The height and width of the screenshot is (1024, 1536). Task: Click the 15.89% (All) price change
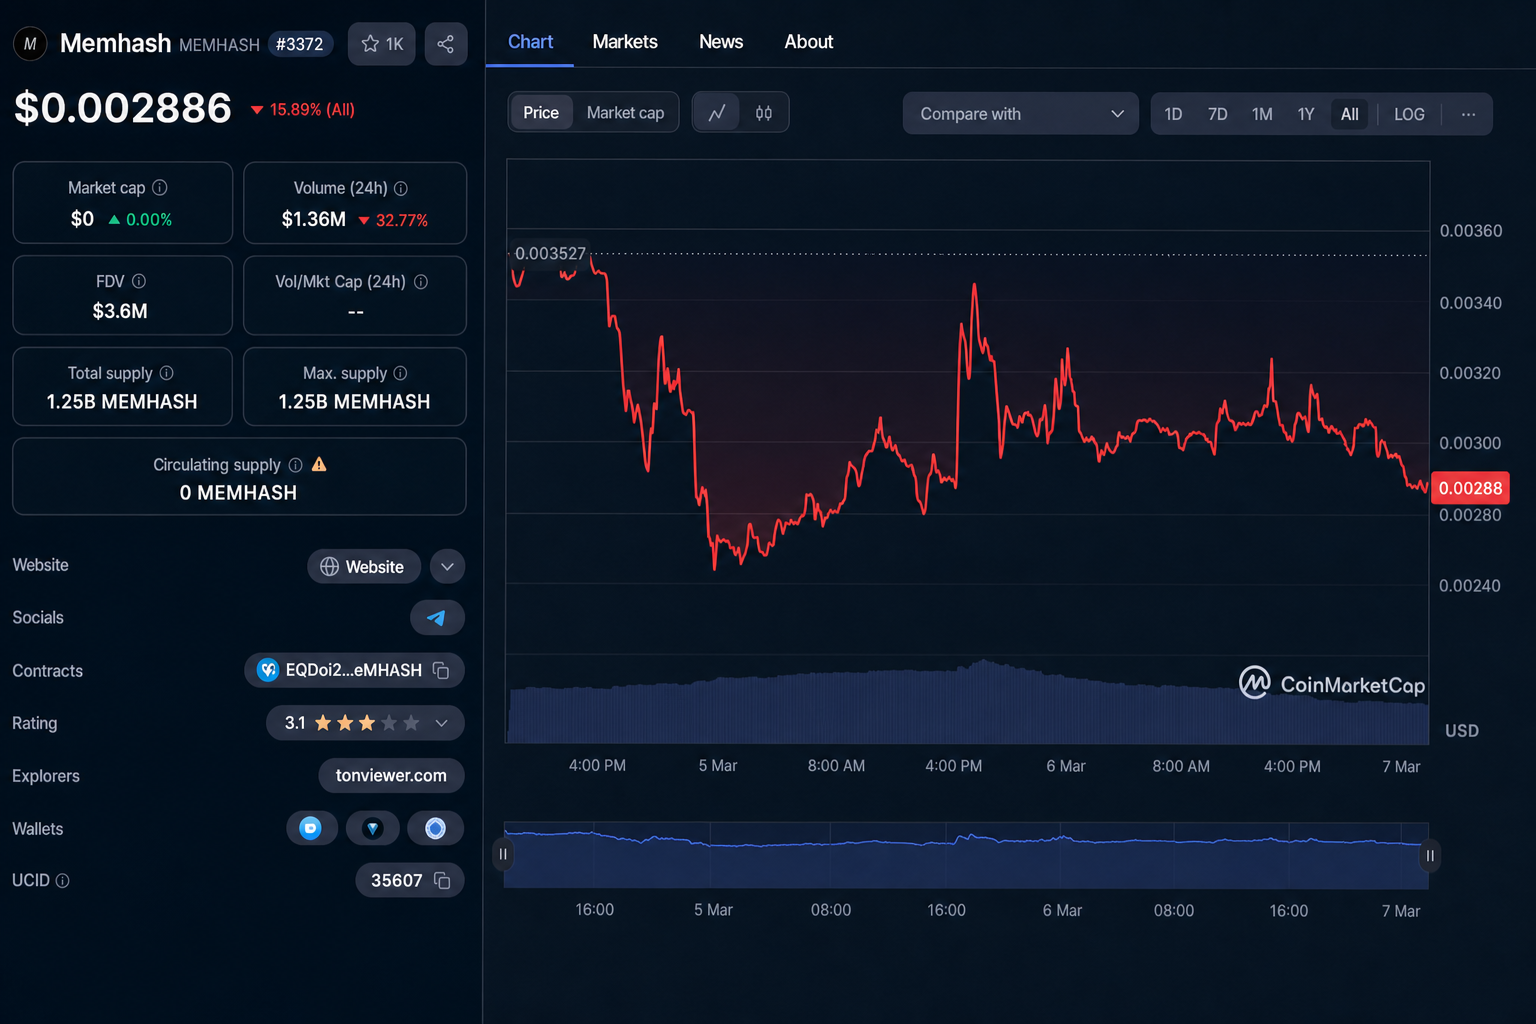[303, 110]
